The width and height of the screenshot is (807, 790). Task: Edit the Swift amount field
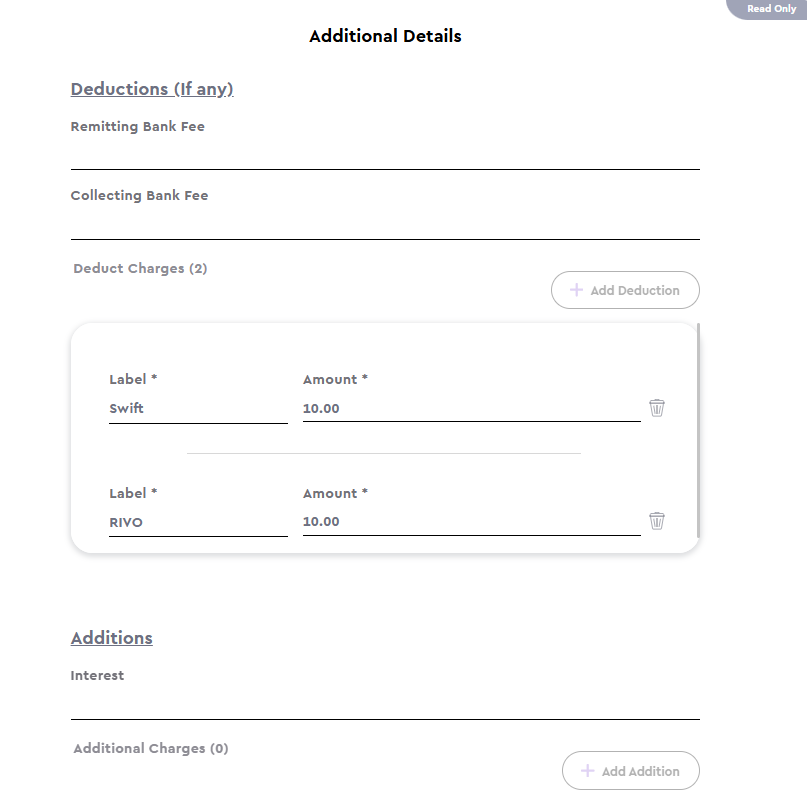click(x=471, y=409)
